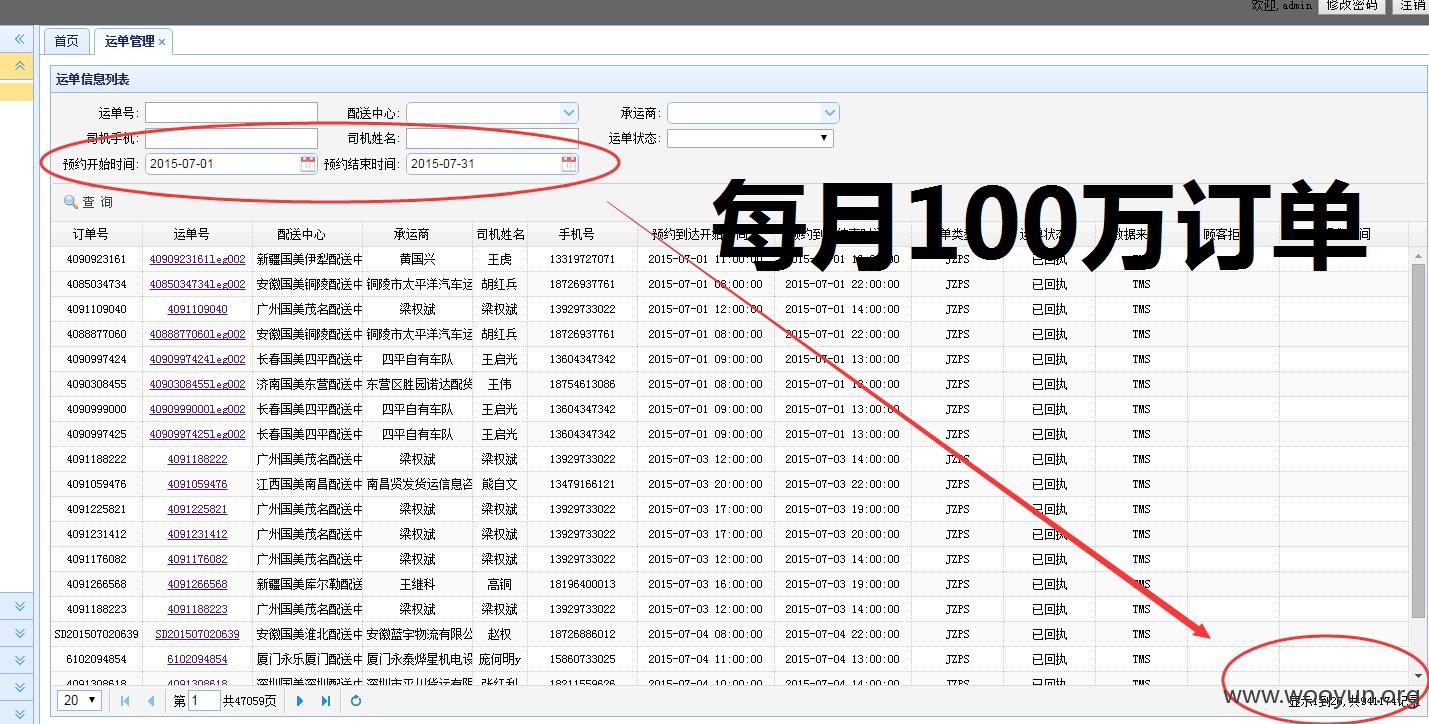The image size is (1429, 724).
Task: Click the 注销 logout button
Action: click(x=1412, y=5)
